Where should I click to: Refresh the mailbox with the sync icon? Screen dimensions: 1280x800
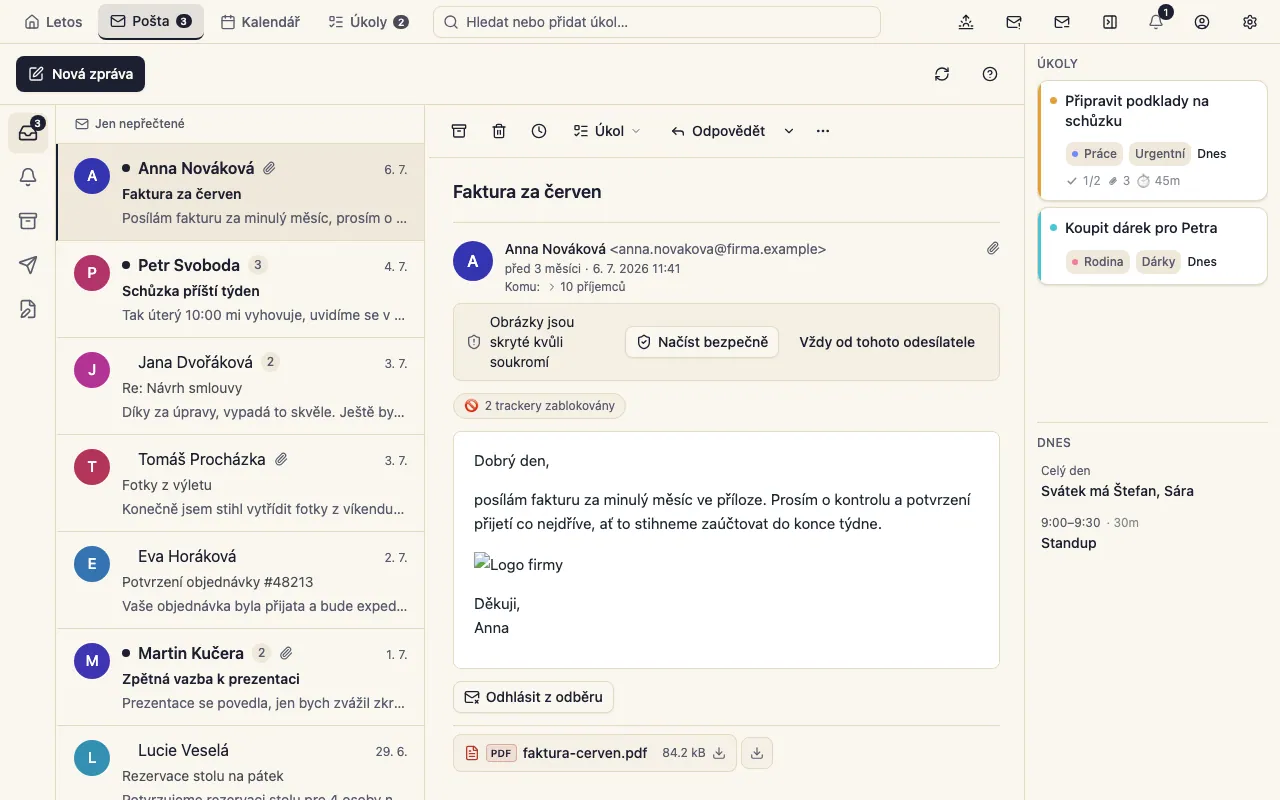(x=942, y=74)
